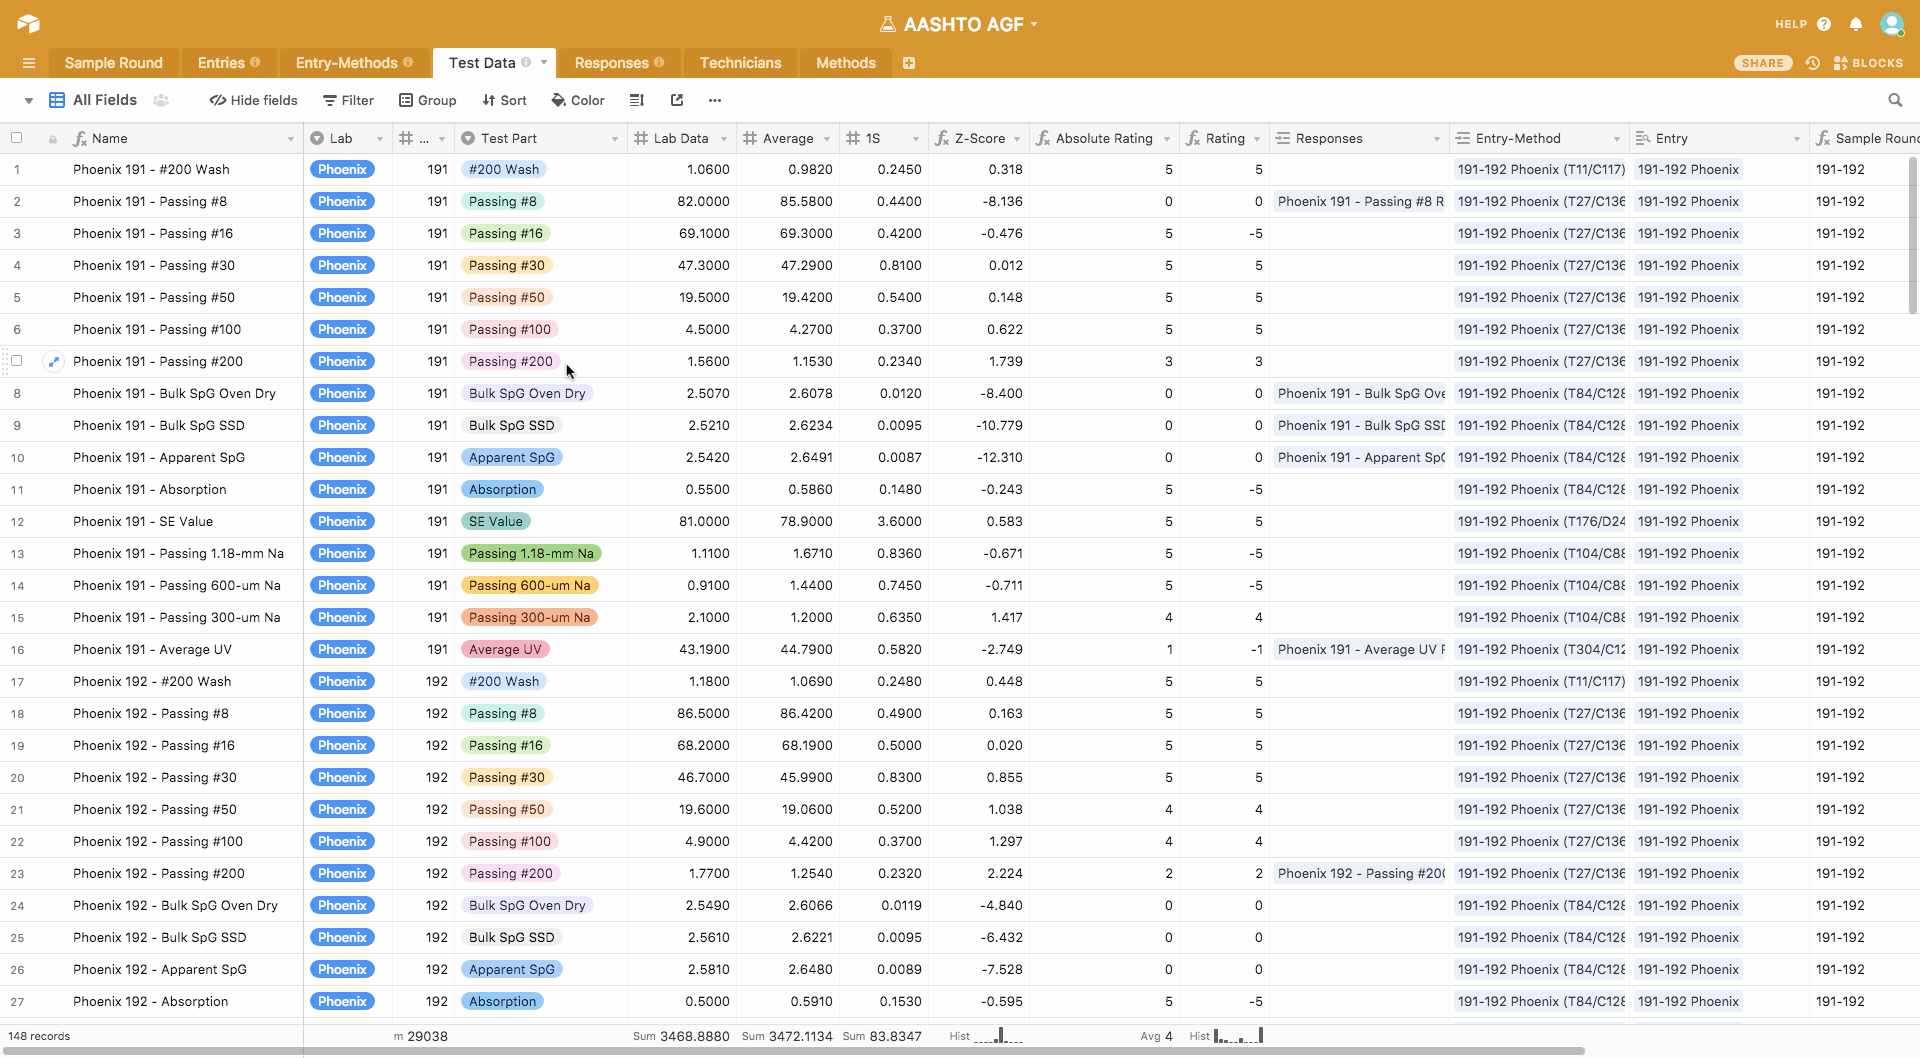Click the collaborators people icon beside All Fields
The image size is (1920, 1058).
tap(161, 100)
